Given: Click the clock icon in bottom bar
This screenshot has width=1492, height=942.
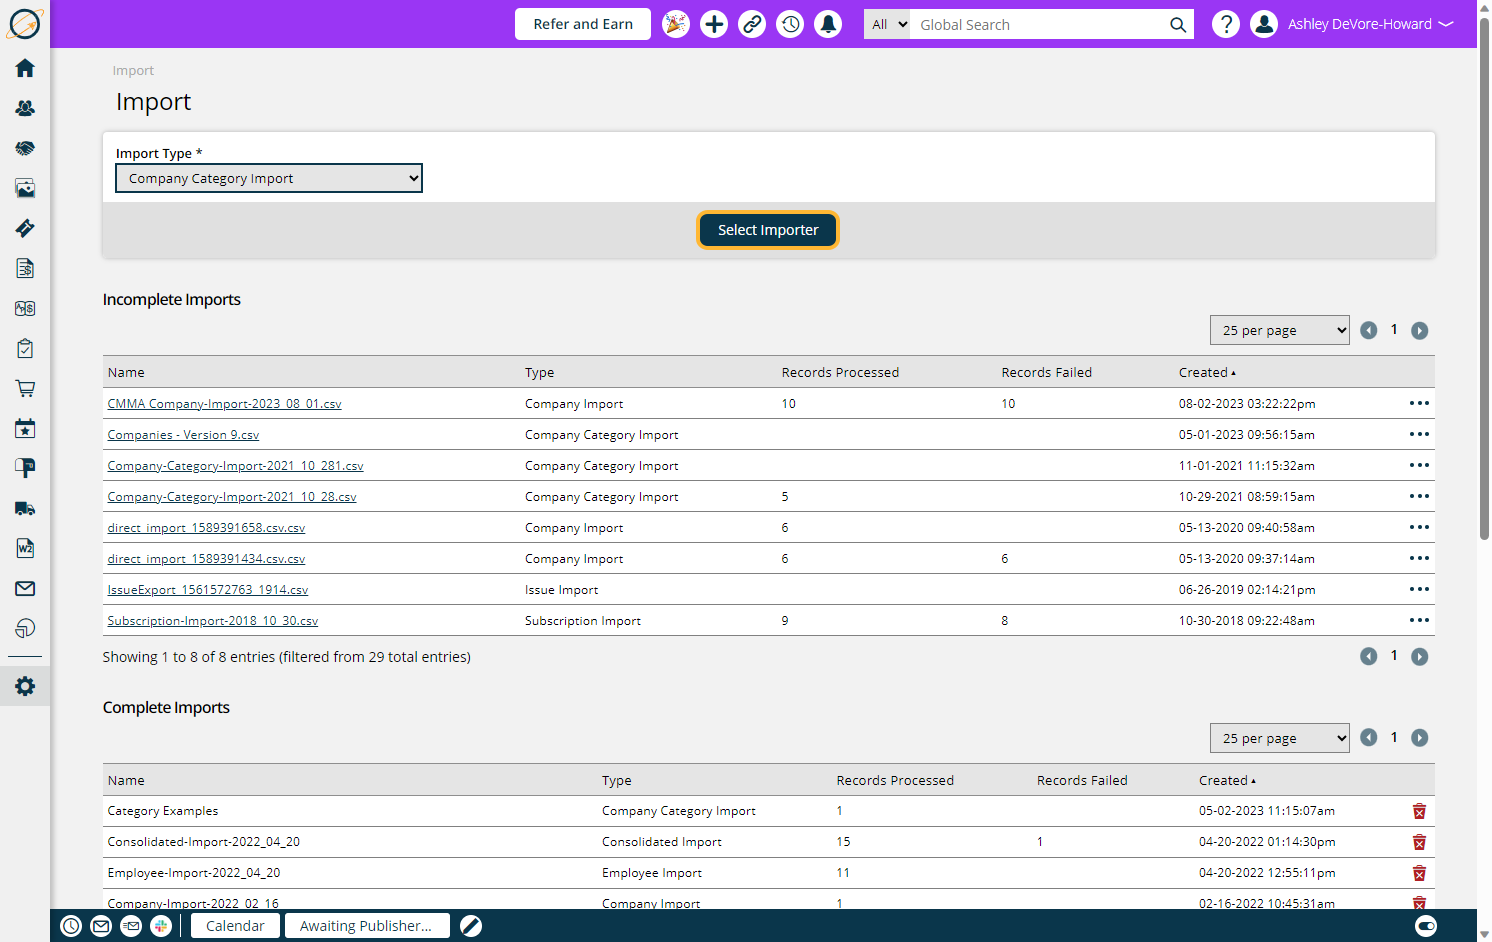Looking at the screenshot, I should [71, 926].
